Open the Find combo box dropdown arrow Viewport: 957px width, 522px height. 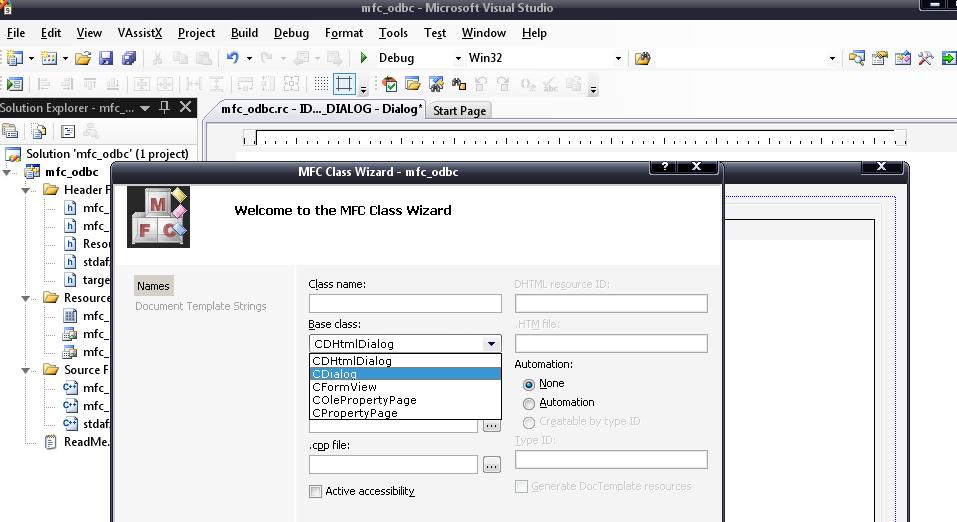[x=832, y=59]
